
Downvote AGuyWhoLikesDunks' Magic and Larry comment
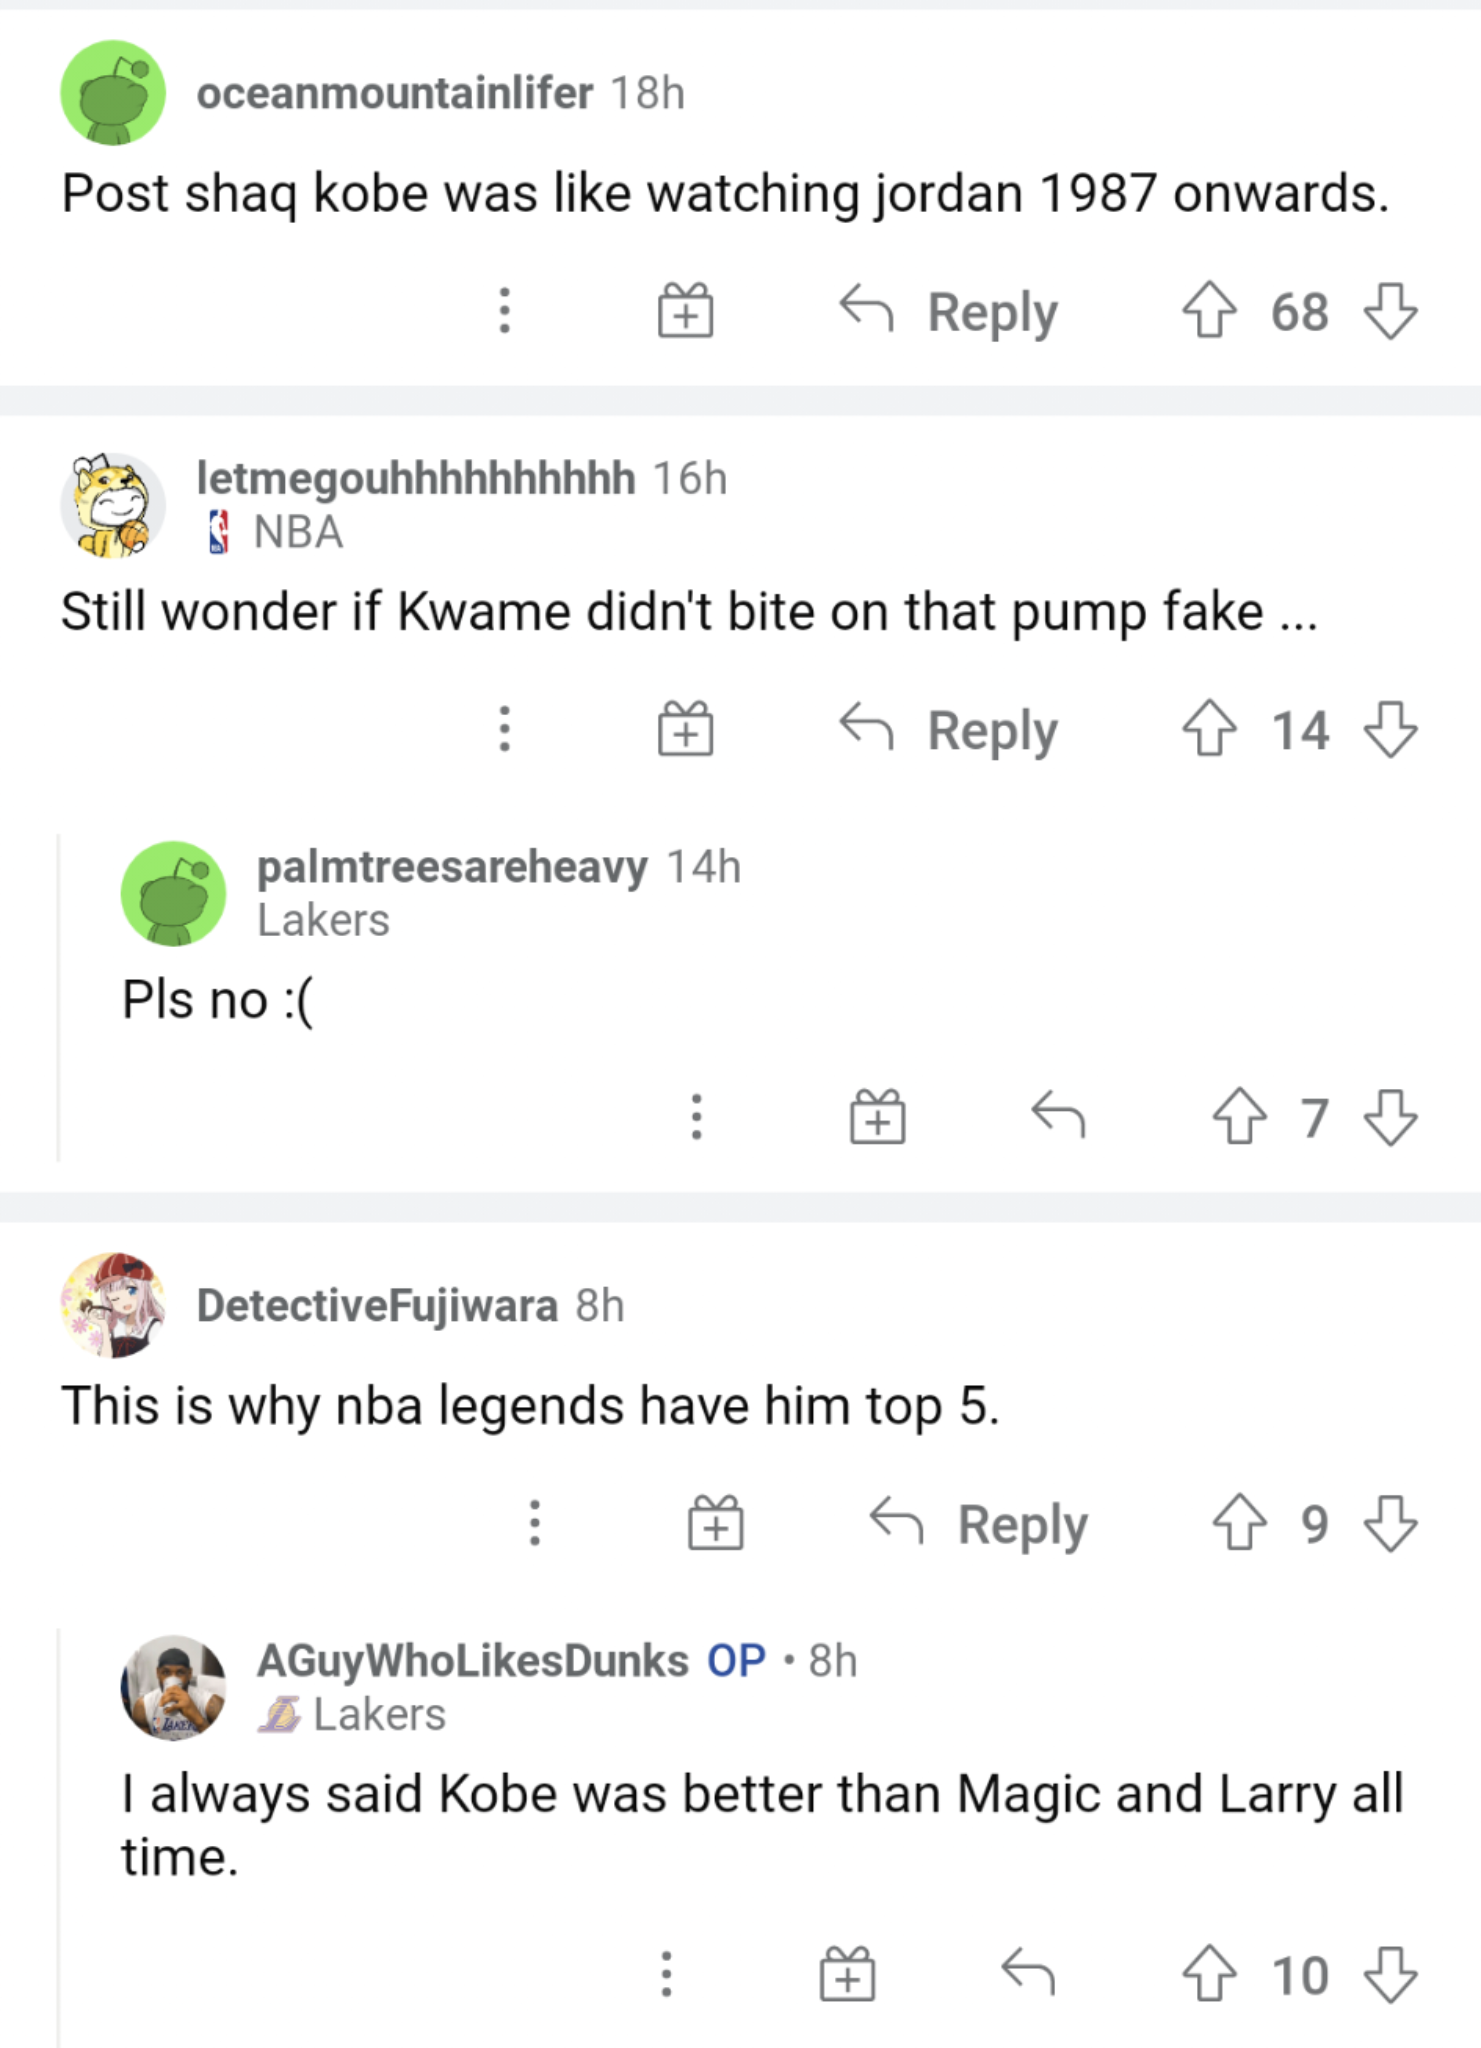tap(1390, 1975)
